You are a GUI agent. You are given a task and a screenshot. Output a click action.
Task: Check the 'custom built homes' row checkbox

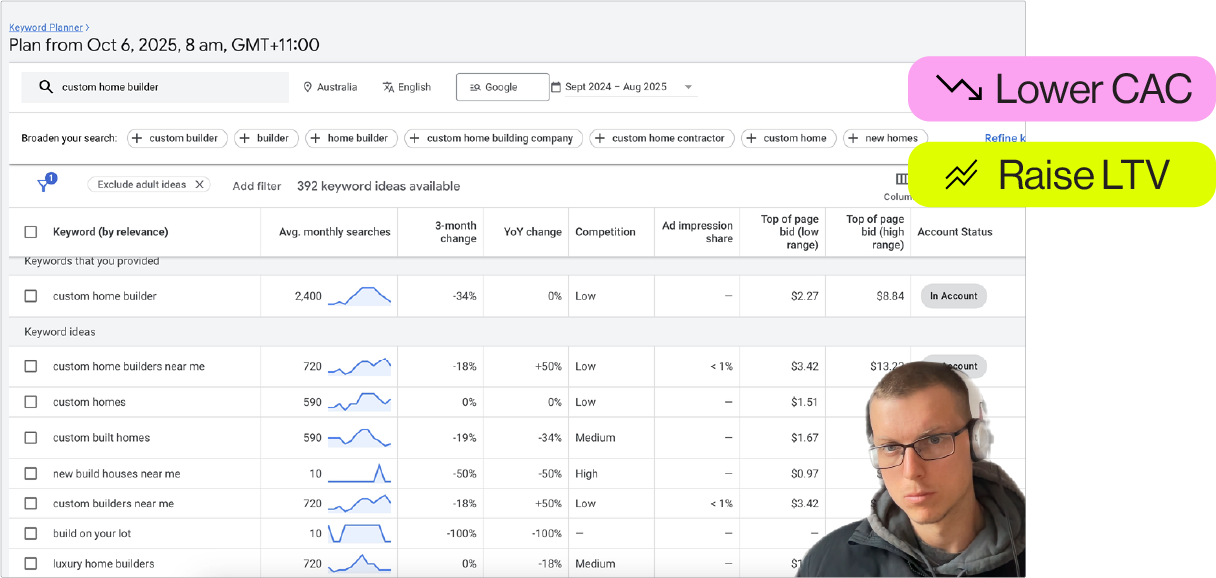coord(31,438)
